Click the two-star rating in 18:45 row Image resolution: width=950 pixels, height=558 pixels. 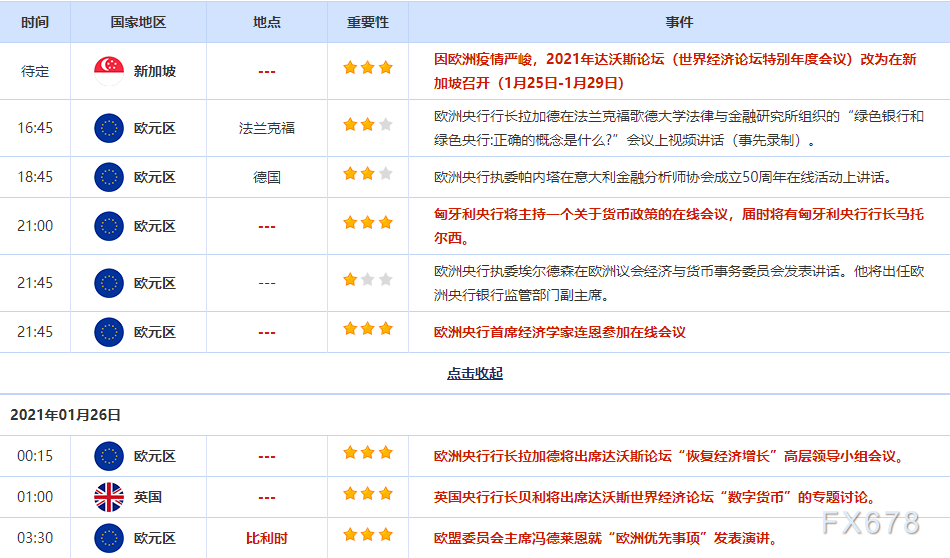coord(367,174)
